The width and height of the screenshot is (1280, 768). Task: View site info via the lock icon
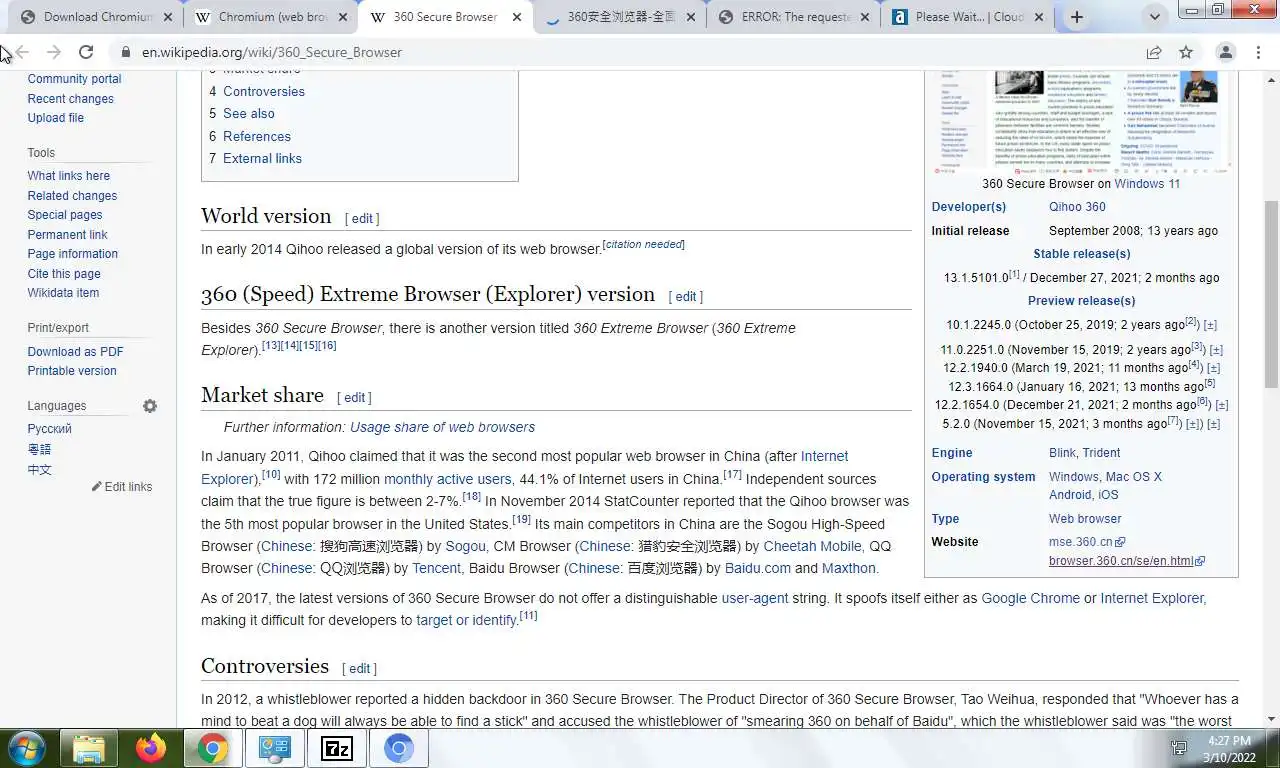coord(126,52)
